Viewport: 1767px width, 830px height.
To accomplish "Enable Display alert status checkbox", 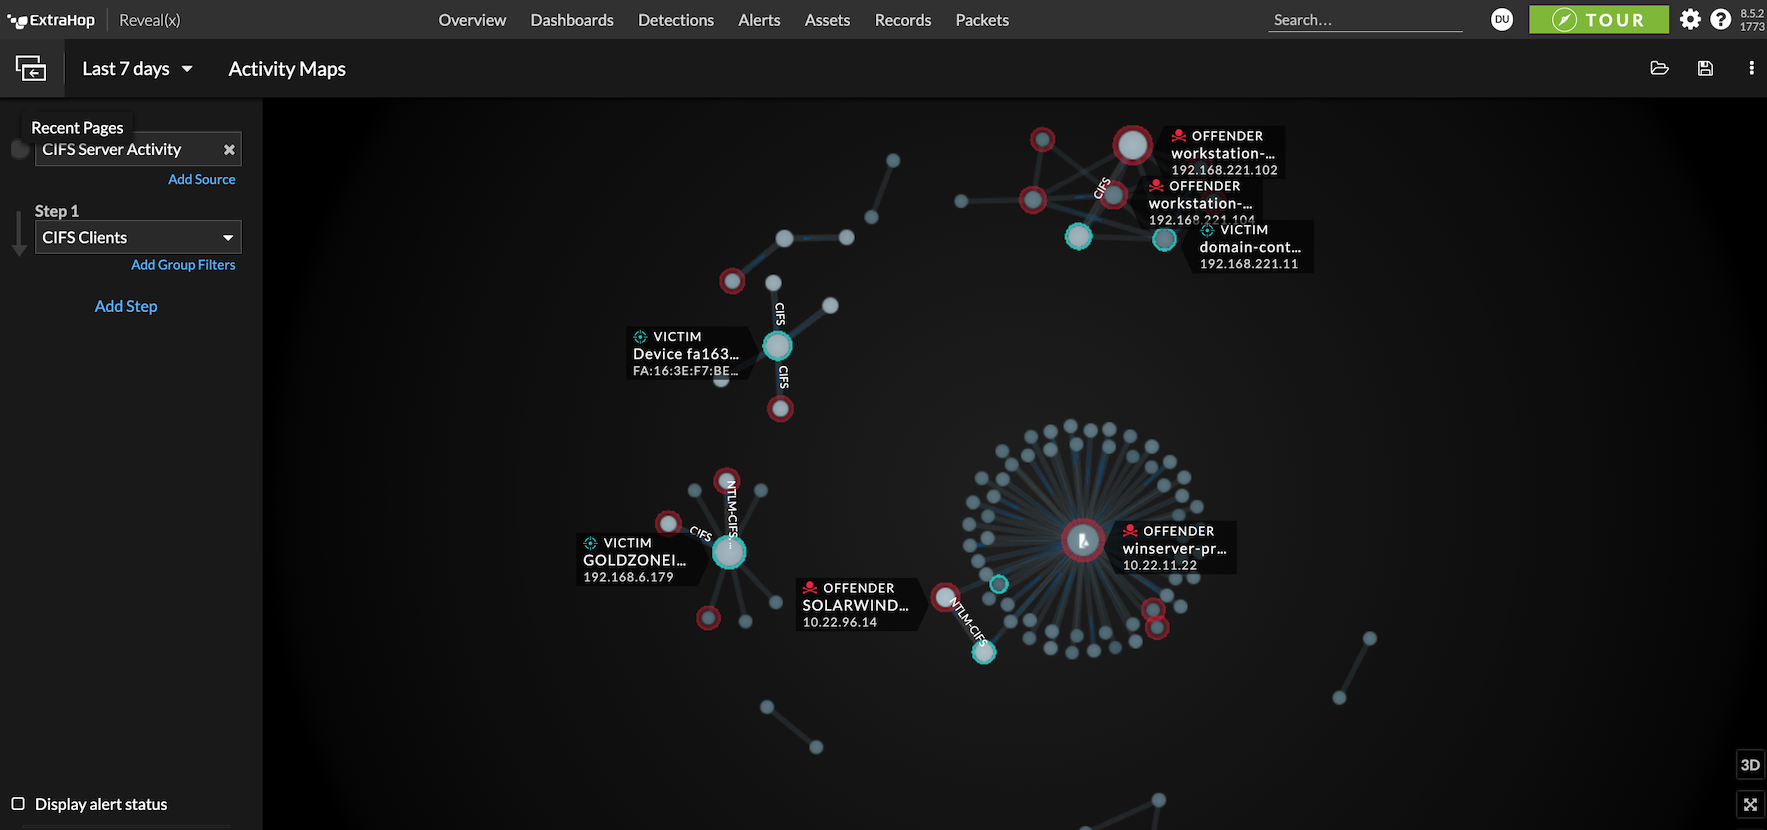I will (x=18, y=804).
